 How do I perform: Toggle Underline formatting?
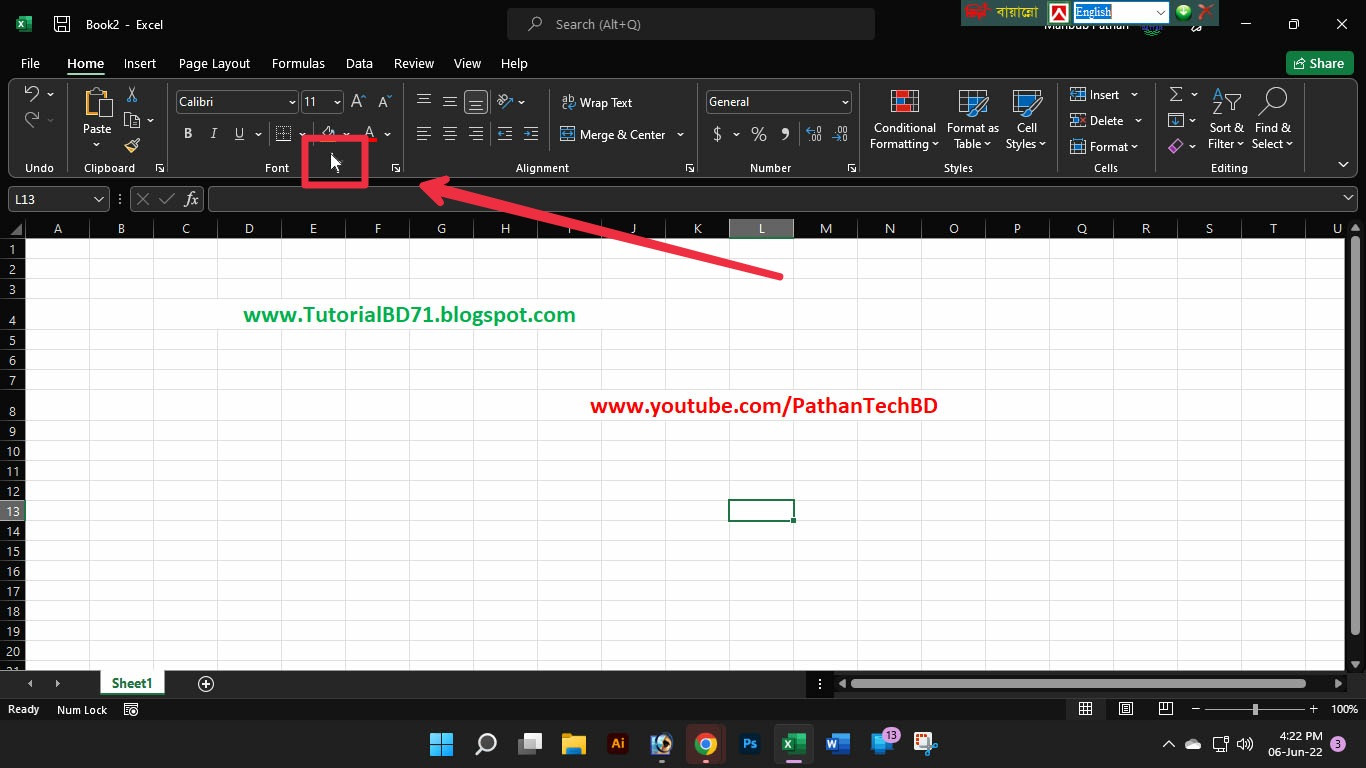coord(239,134)
